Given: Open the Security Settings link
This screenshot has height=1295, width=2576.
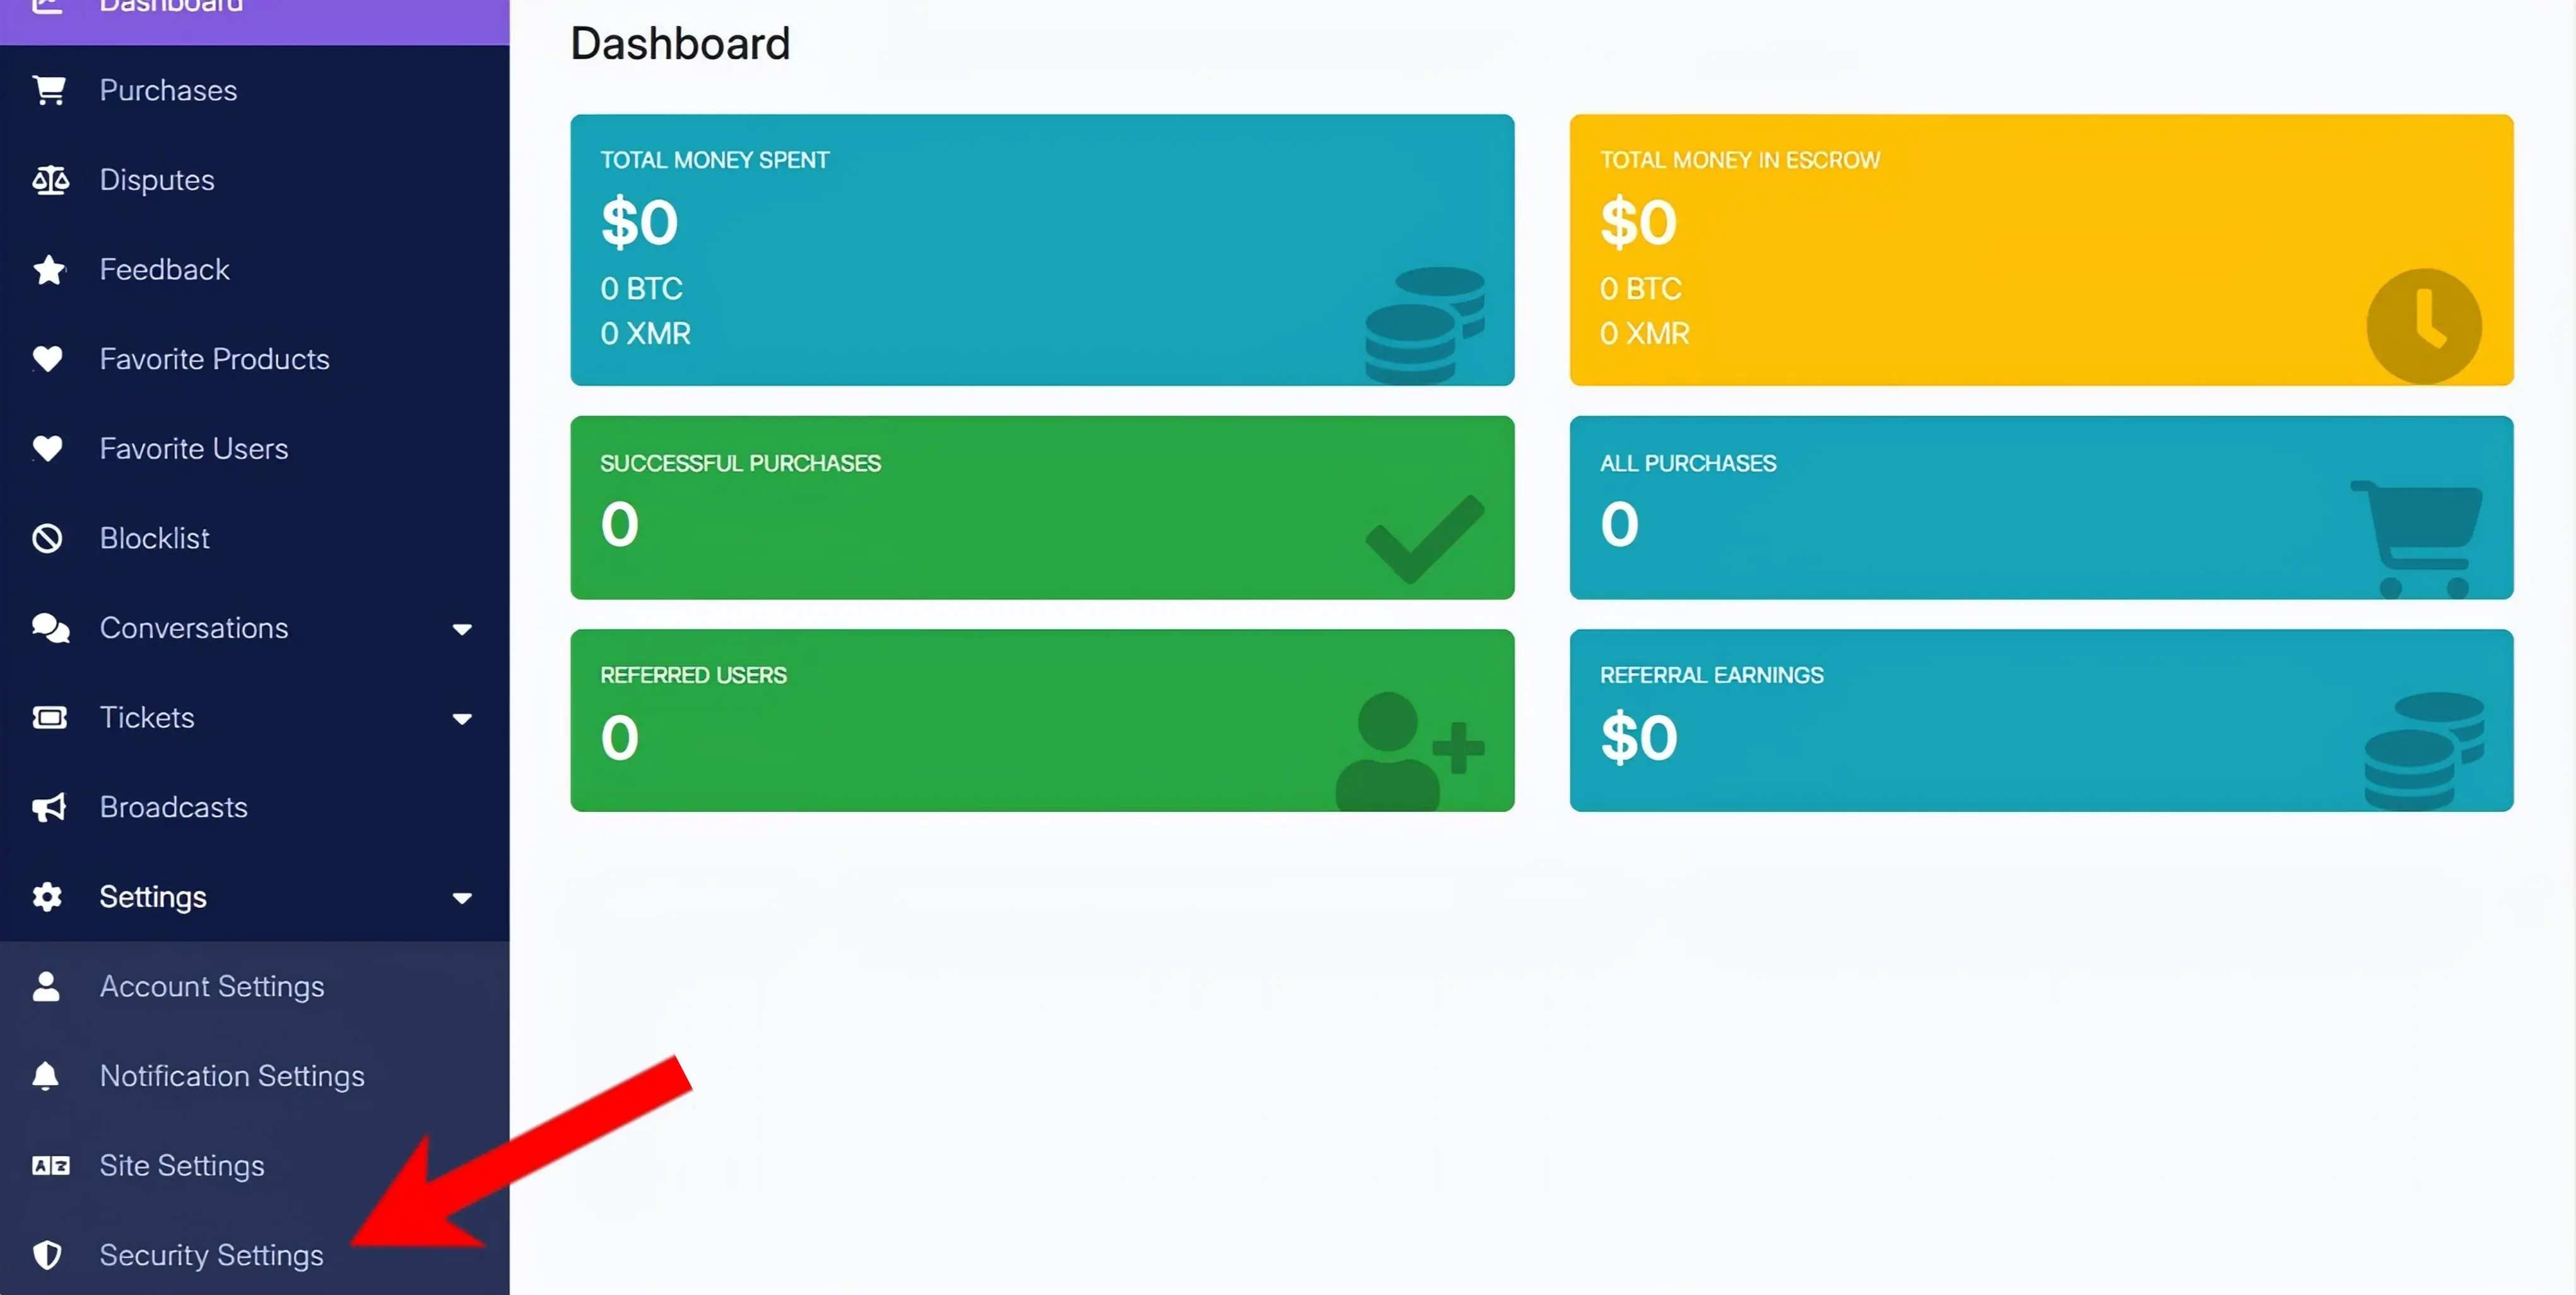Looking at the screenshot, I should (212, 1255).
